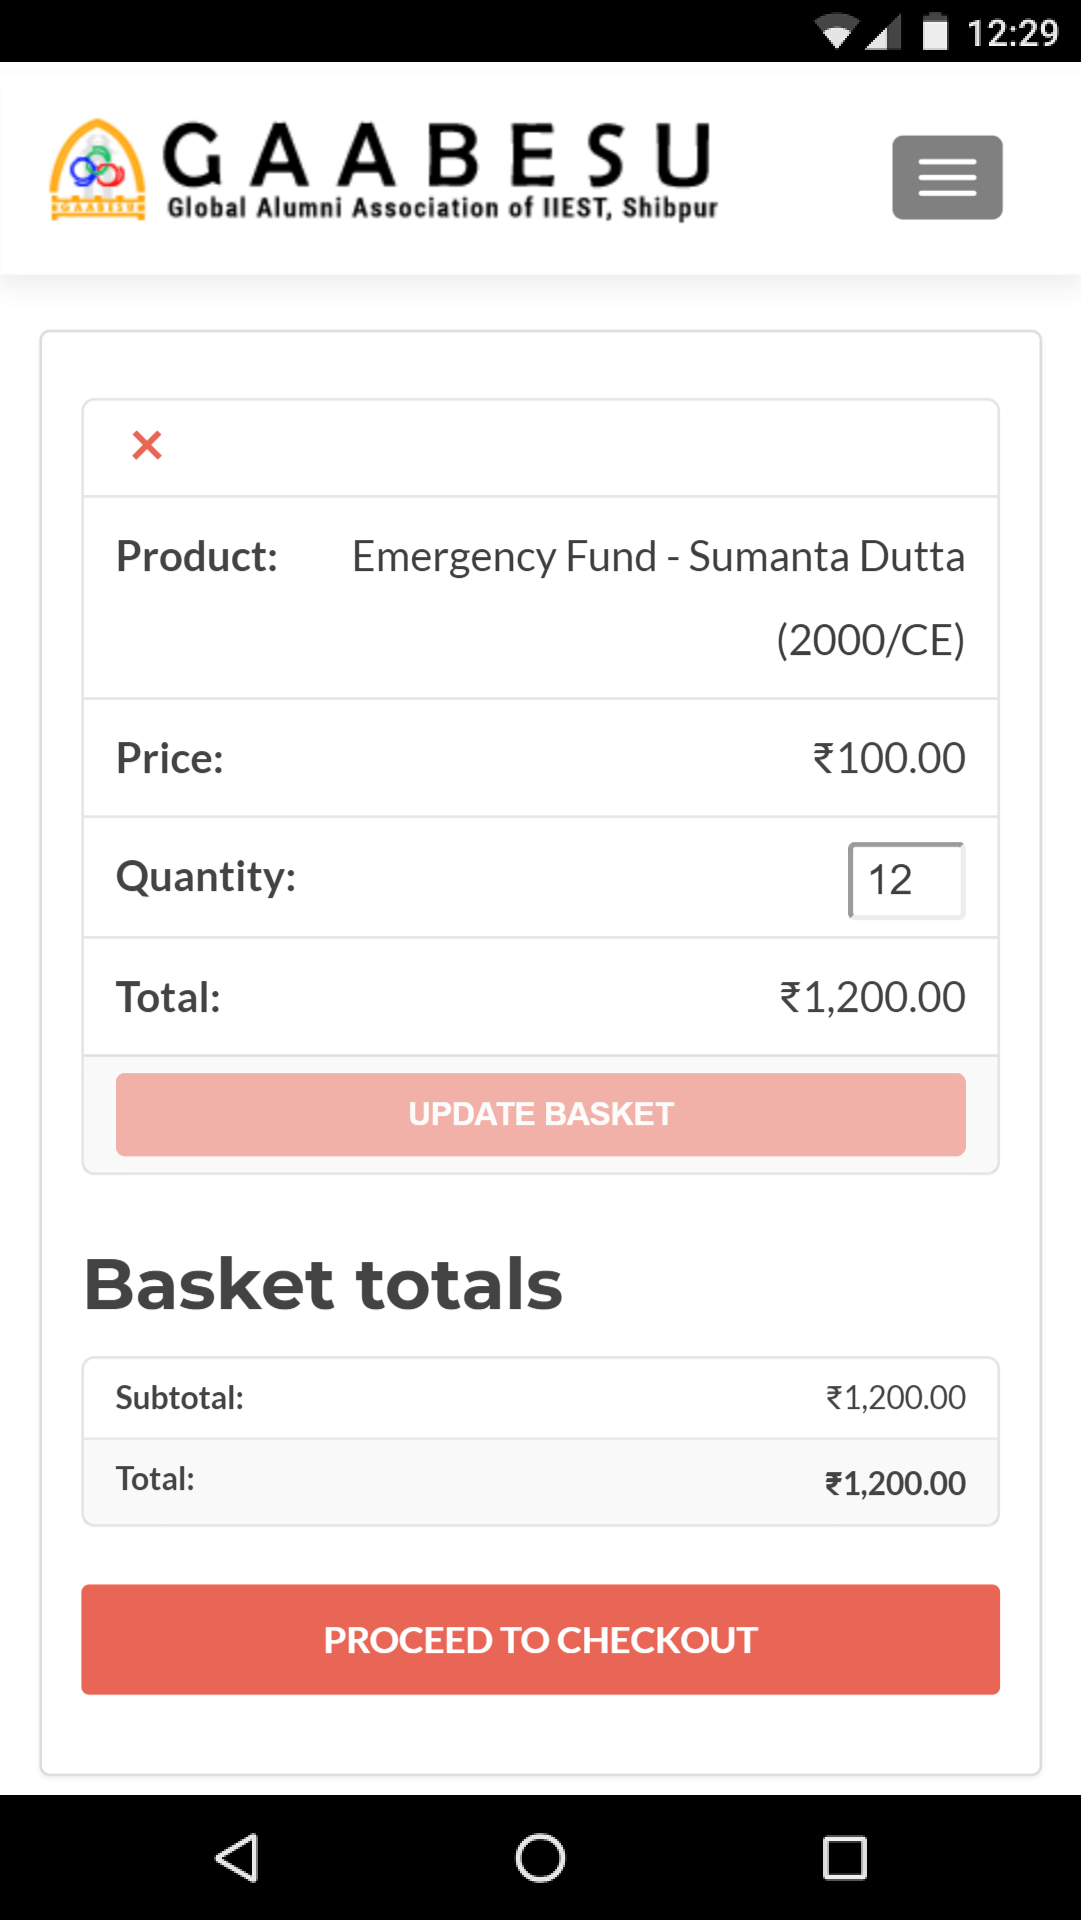This screenshot has height=1920, width=1081.
Task: Remove the Emergency Fund item with red X
Action: pyautogui.click(x=147, y=445)
